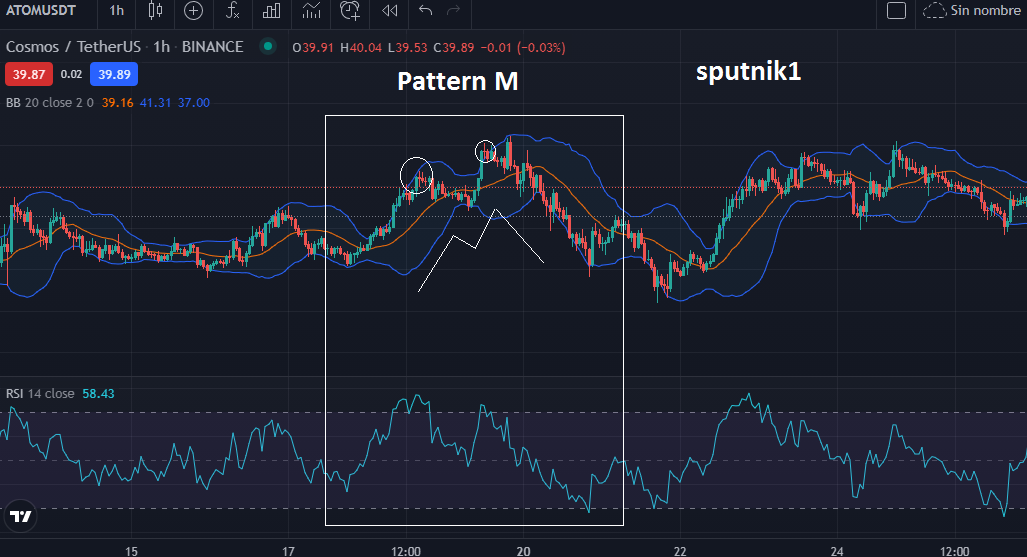
Task: Click date label 24 on time axis
Action: 837,551
